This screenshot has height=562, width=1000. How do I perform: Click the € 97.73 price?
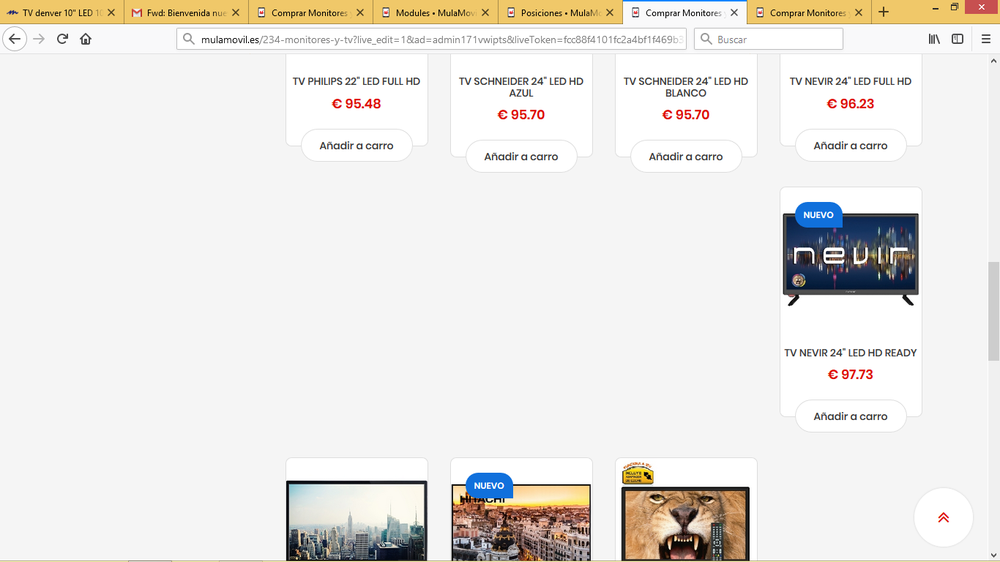pyautogui.click(x=850, y=374)
